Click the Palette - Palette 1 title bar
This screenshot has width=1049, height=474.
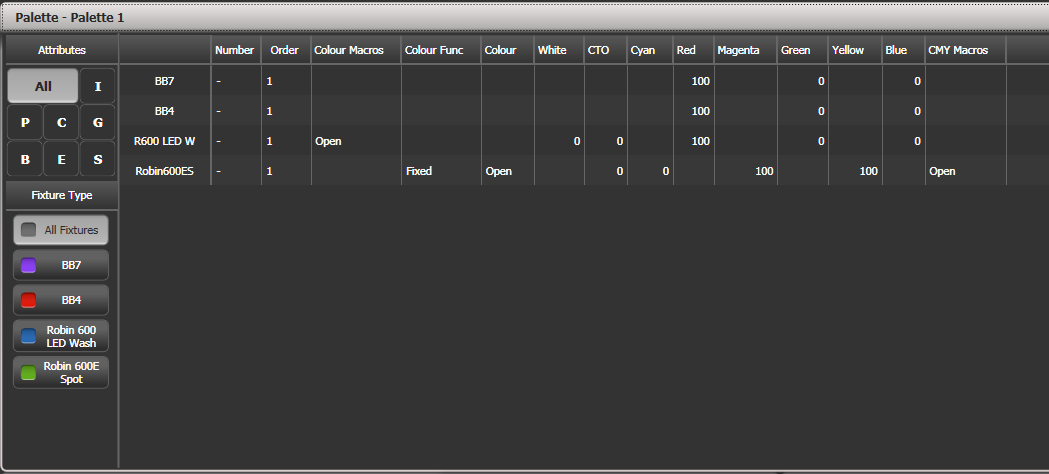pyautogui.click(x=524, y=17)
